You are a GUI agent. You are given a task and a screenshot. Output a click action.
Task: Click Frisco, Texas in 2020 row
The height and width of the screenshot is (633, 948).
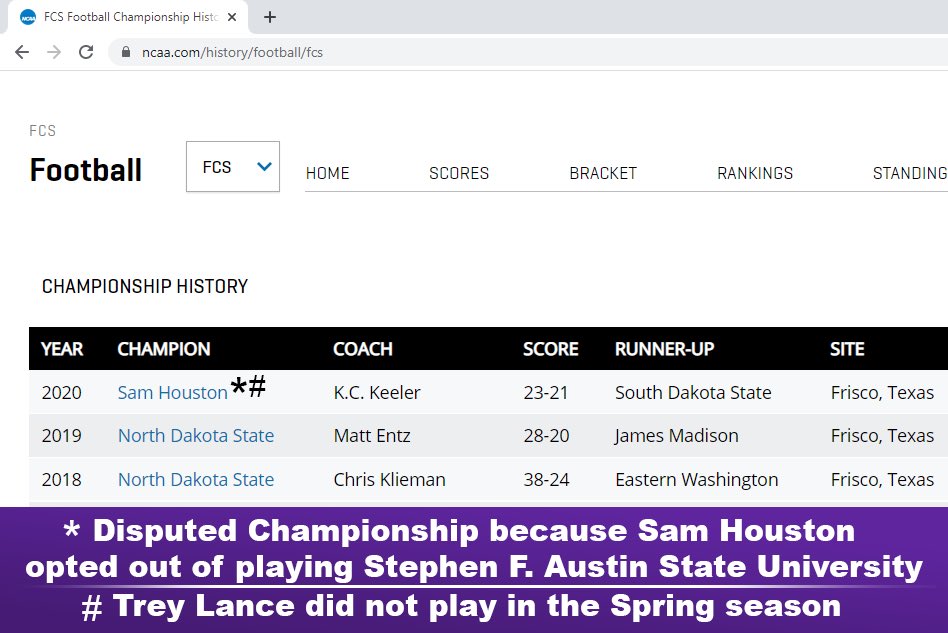[882, 393]
